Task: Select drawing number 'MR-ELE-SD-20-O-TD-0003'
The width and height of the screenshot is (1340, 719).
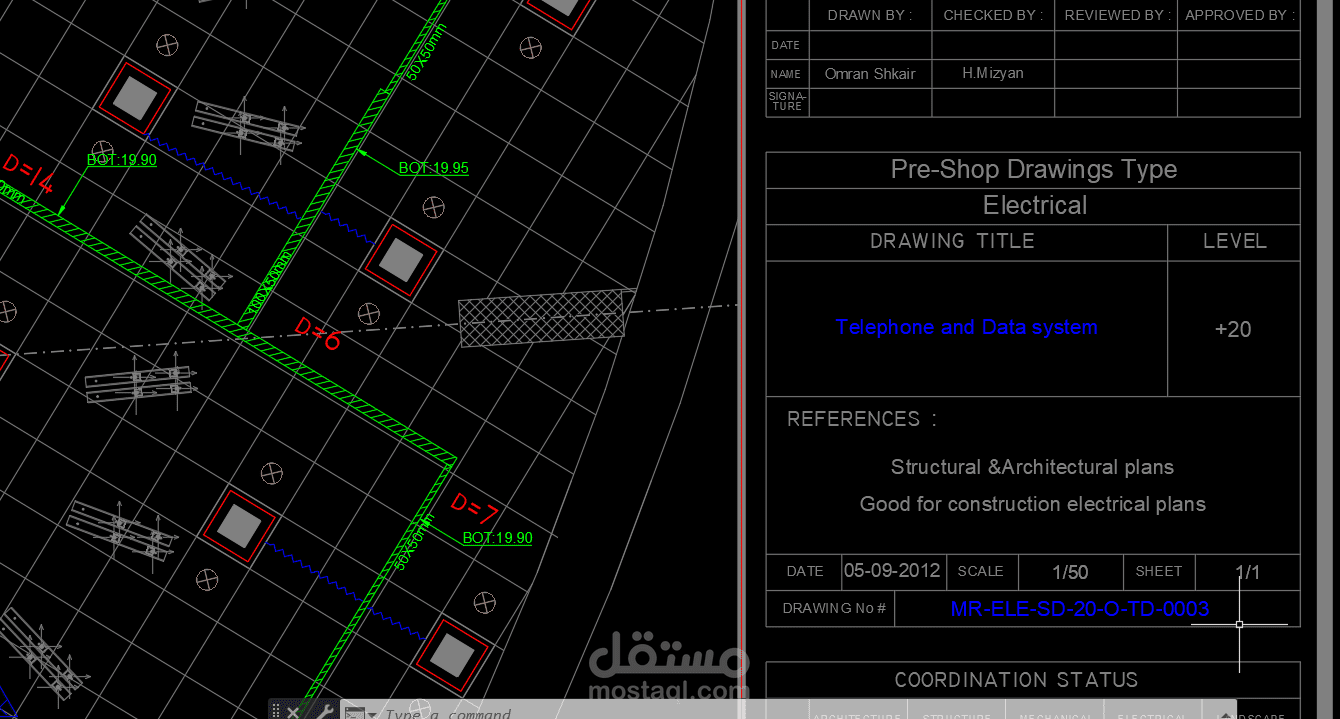Action: [x=1080, y=608]
